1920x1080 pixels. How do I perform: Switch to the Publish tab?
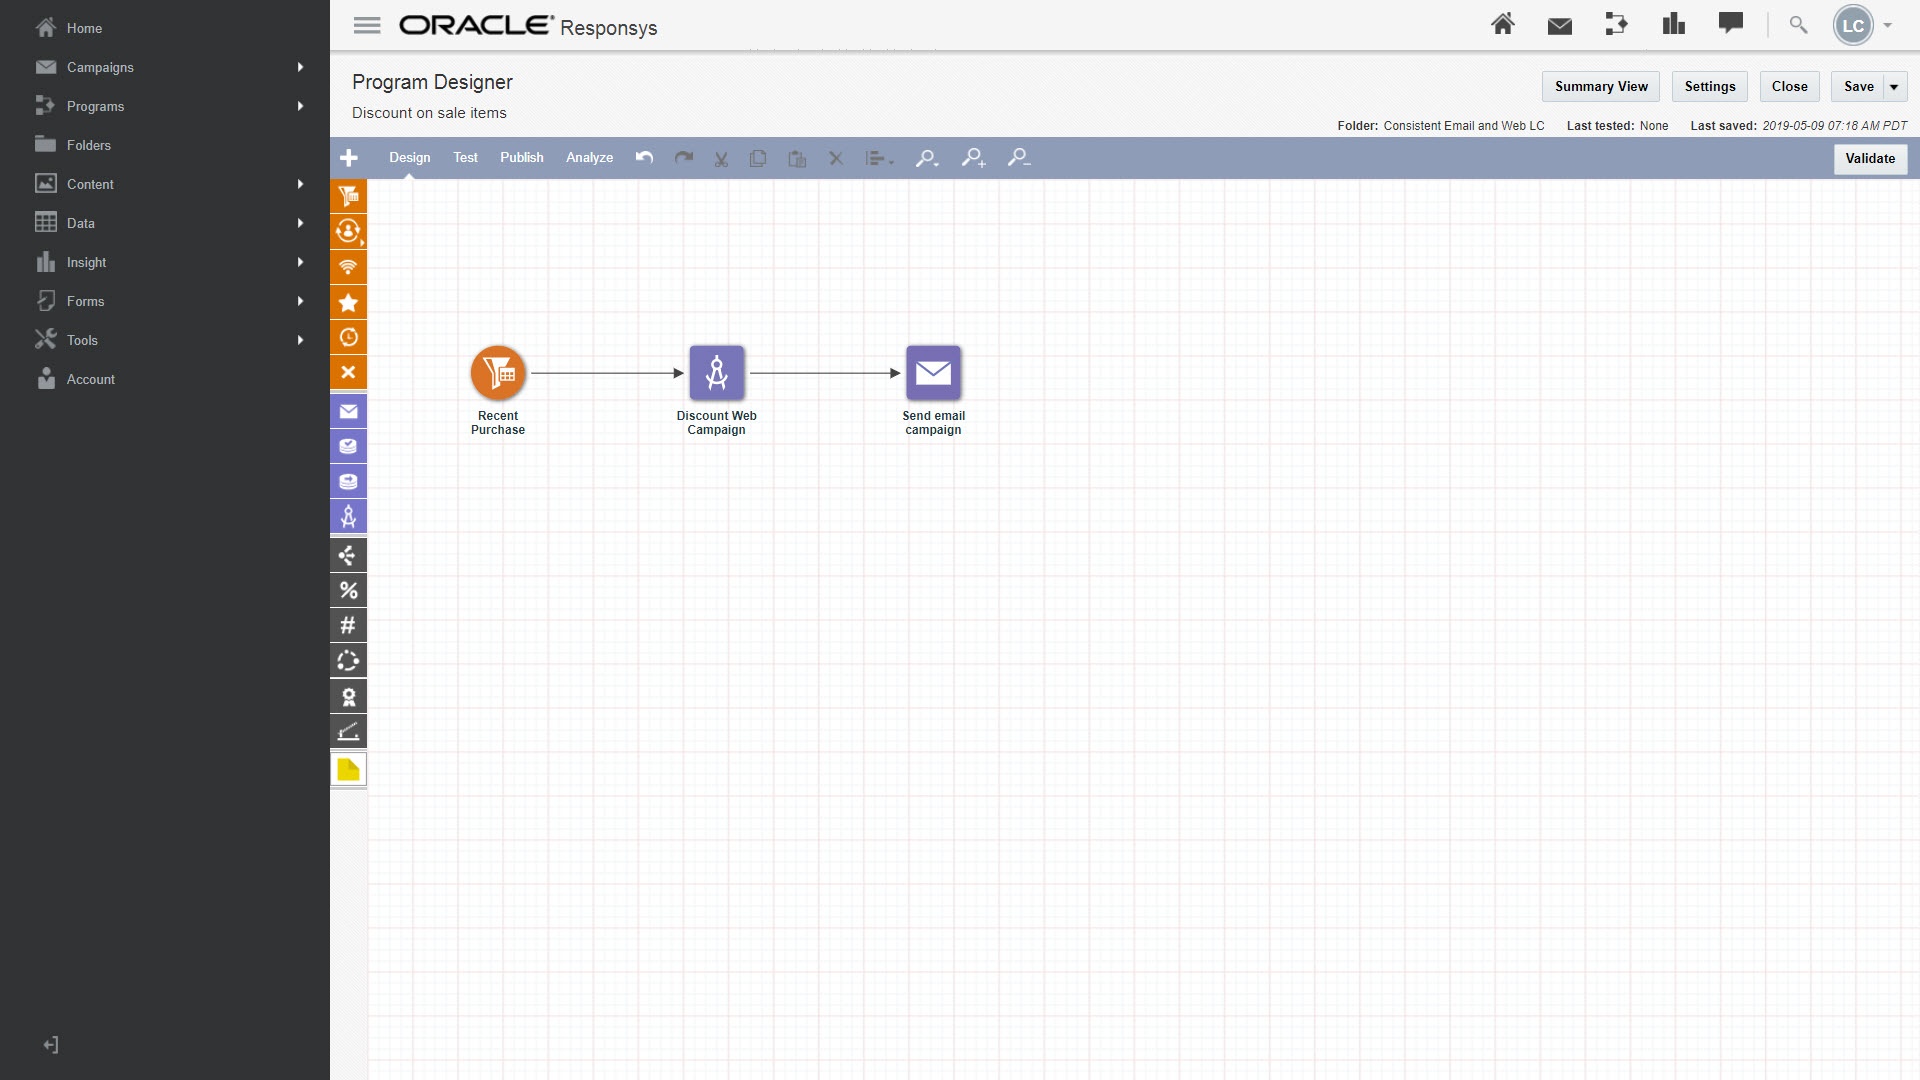point(521,158)
